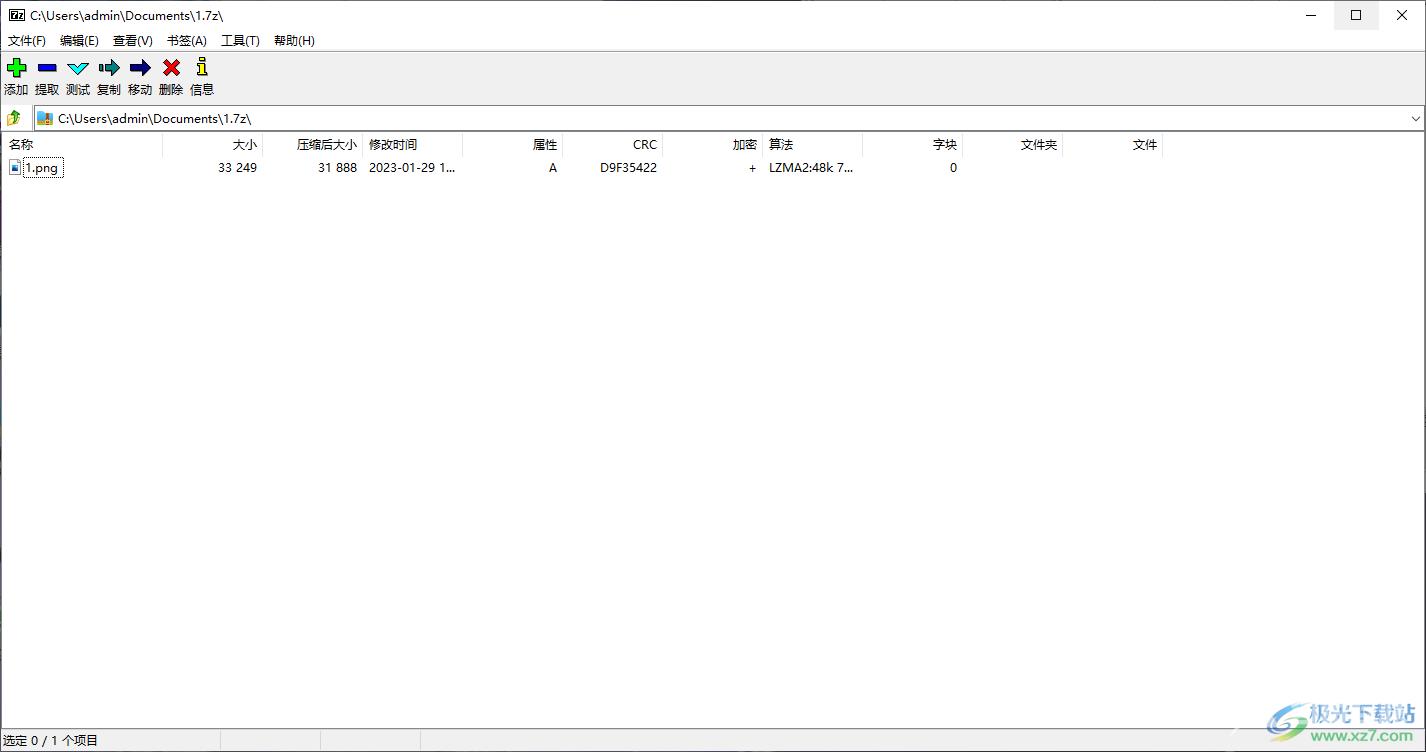Sort by 文件 column header
The height and width of the screenshot is (752, 1426).
1112,145
